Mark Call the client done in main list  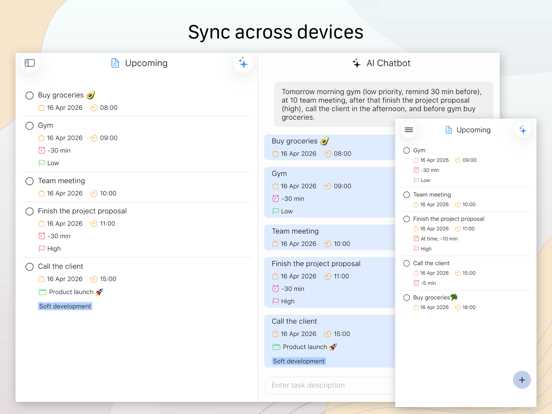click(x=30, y=267)
